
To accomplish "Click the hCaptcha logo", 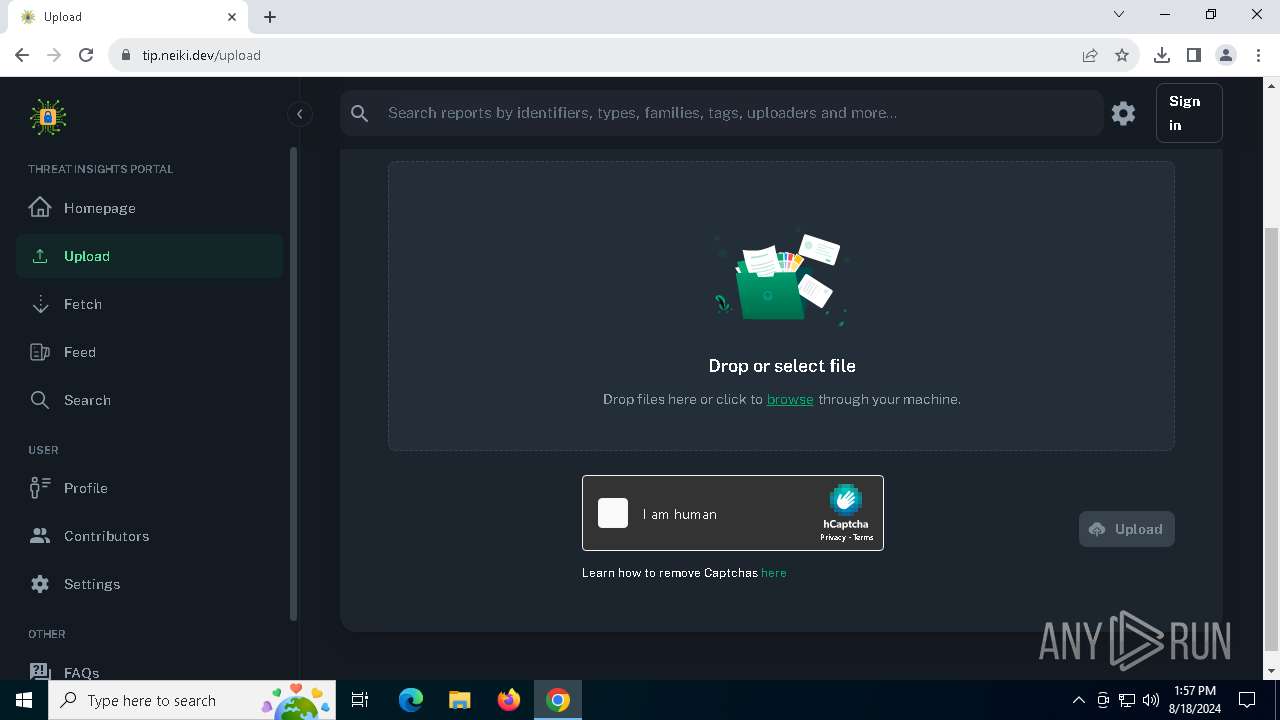I will click(845, 500).
